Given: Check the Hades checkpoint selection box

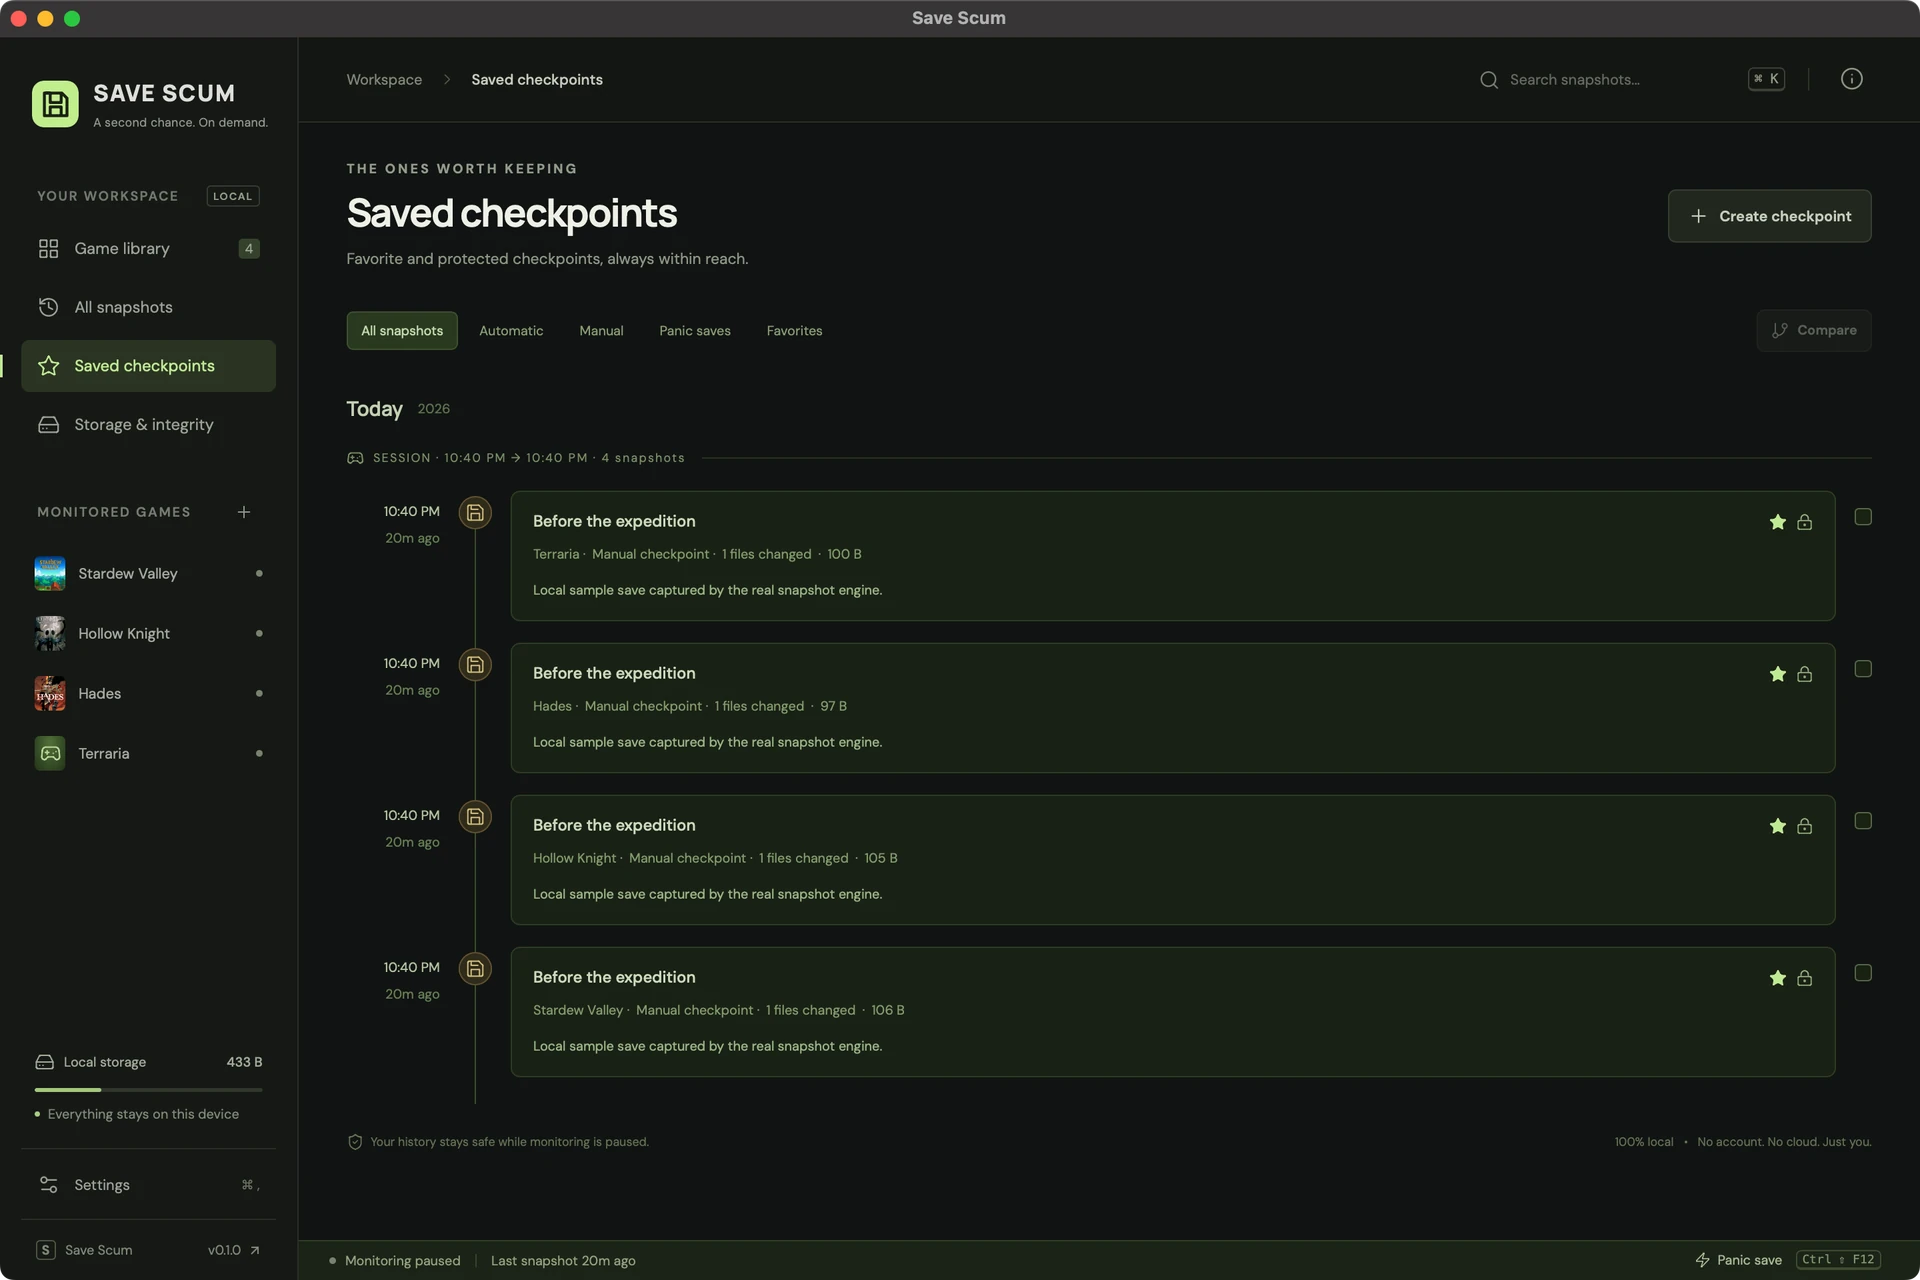Looking at the screenshot, I should pyautogui.click(x=1863, y=669).
